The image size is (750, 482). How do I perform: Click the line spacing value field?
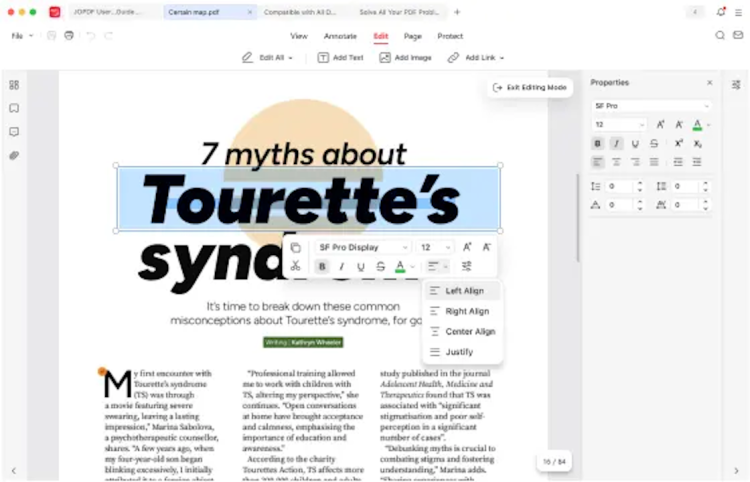(619, 186)
